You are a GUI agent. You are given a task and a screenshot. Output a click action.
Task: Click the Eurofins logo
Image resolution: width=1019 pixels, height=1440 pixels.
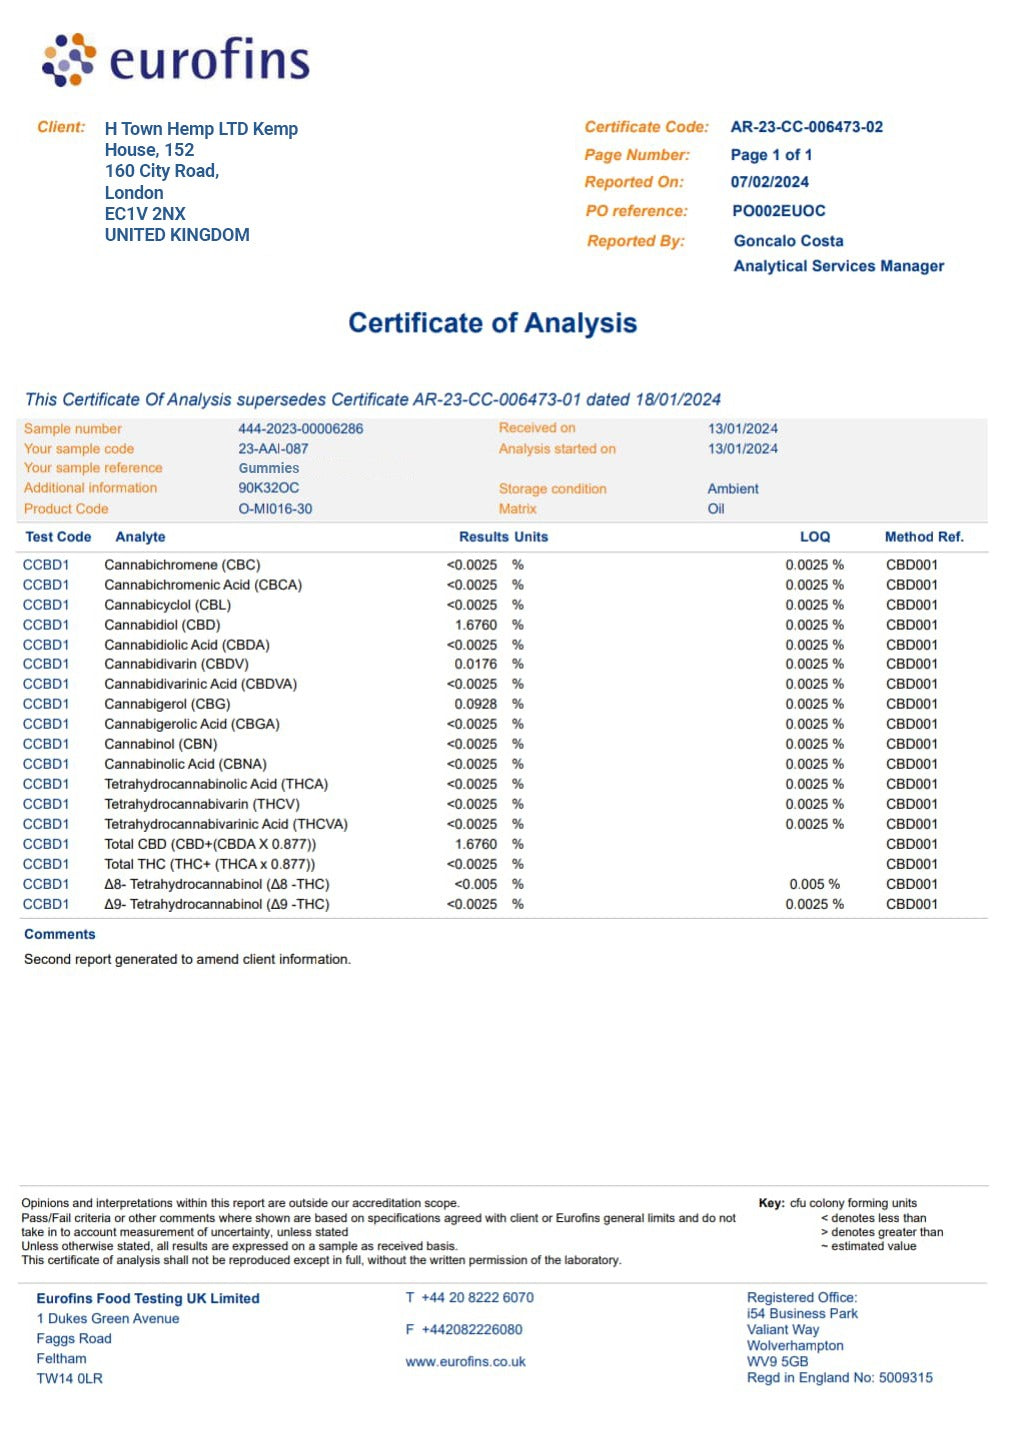click(176, 60)
